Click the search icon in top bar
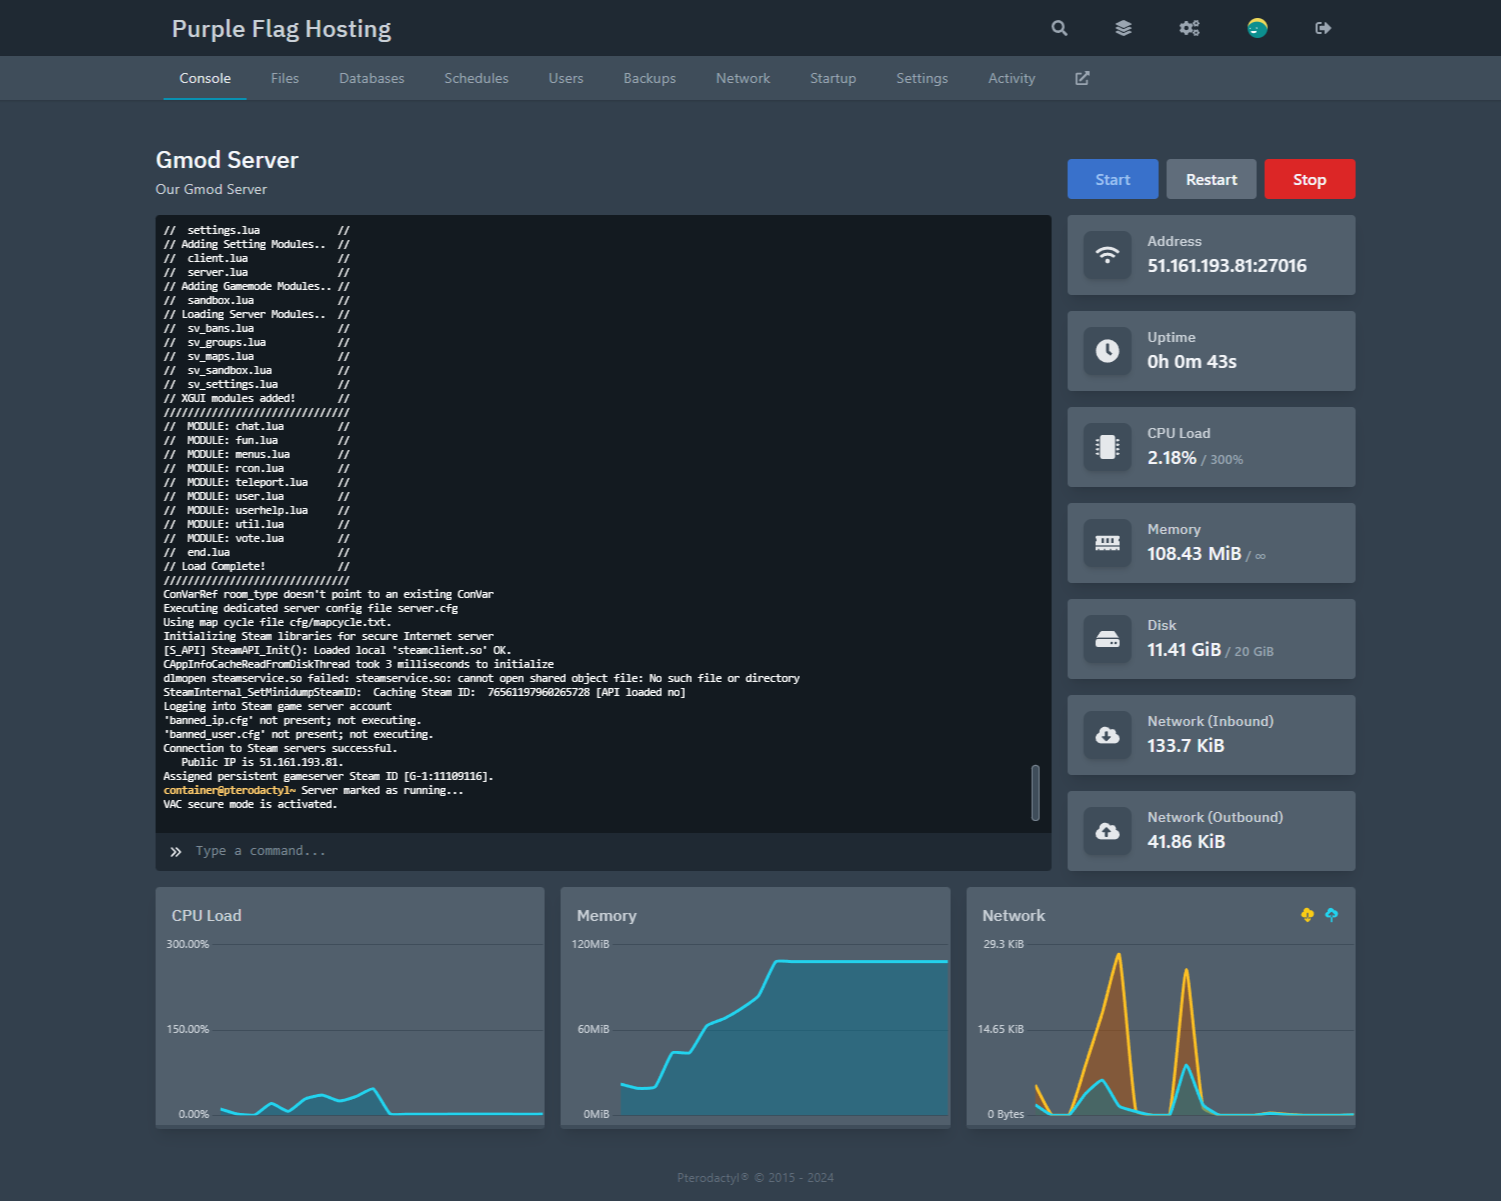This screenshot has width=1501, height=1201. pos(1059,28)
